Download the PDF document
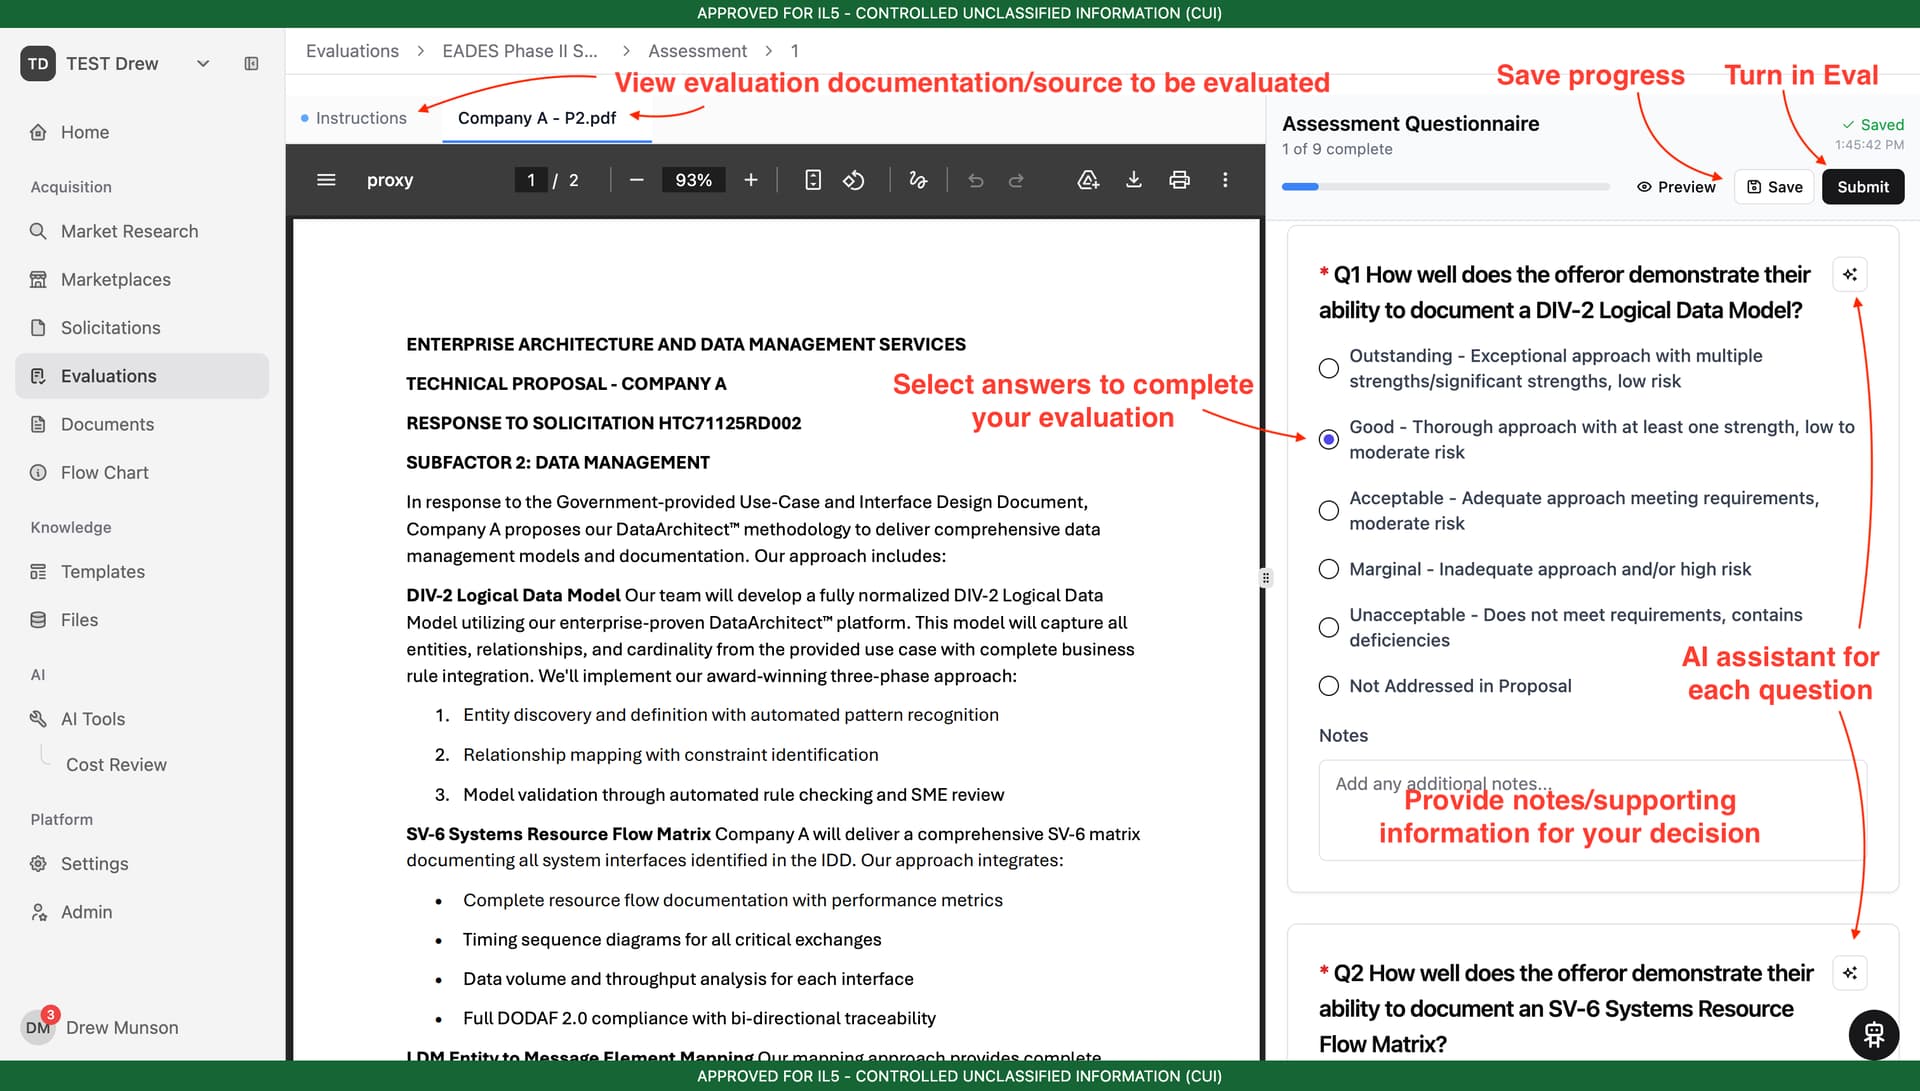 pos(1133,180)
